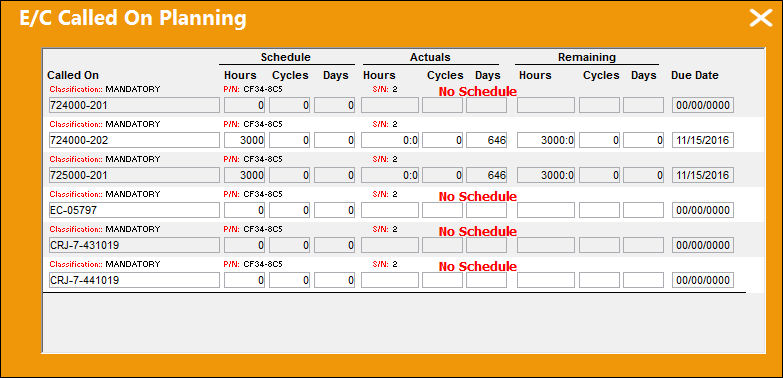783x378 pixels.
Task: Click Remaining Hours 3000:0 for 724000-202
Action: (x=546, y=140)
